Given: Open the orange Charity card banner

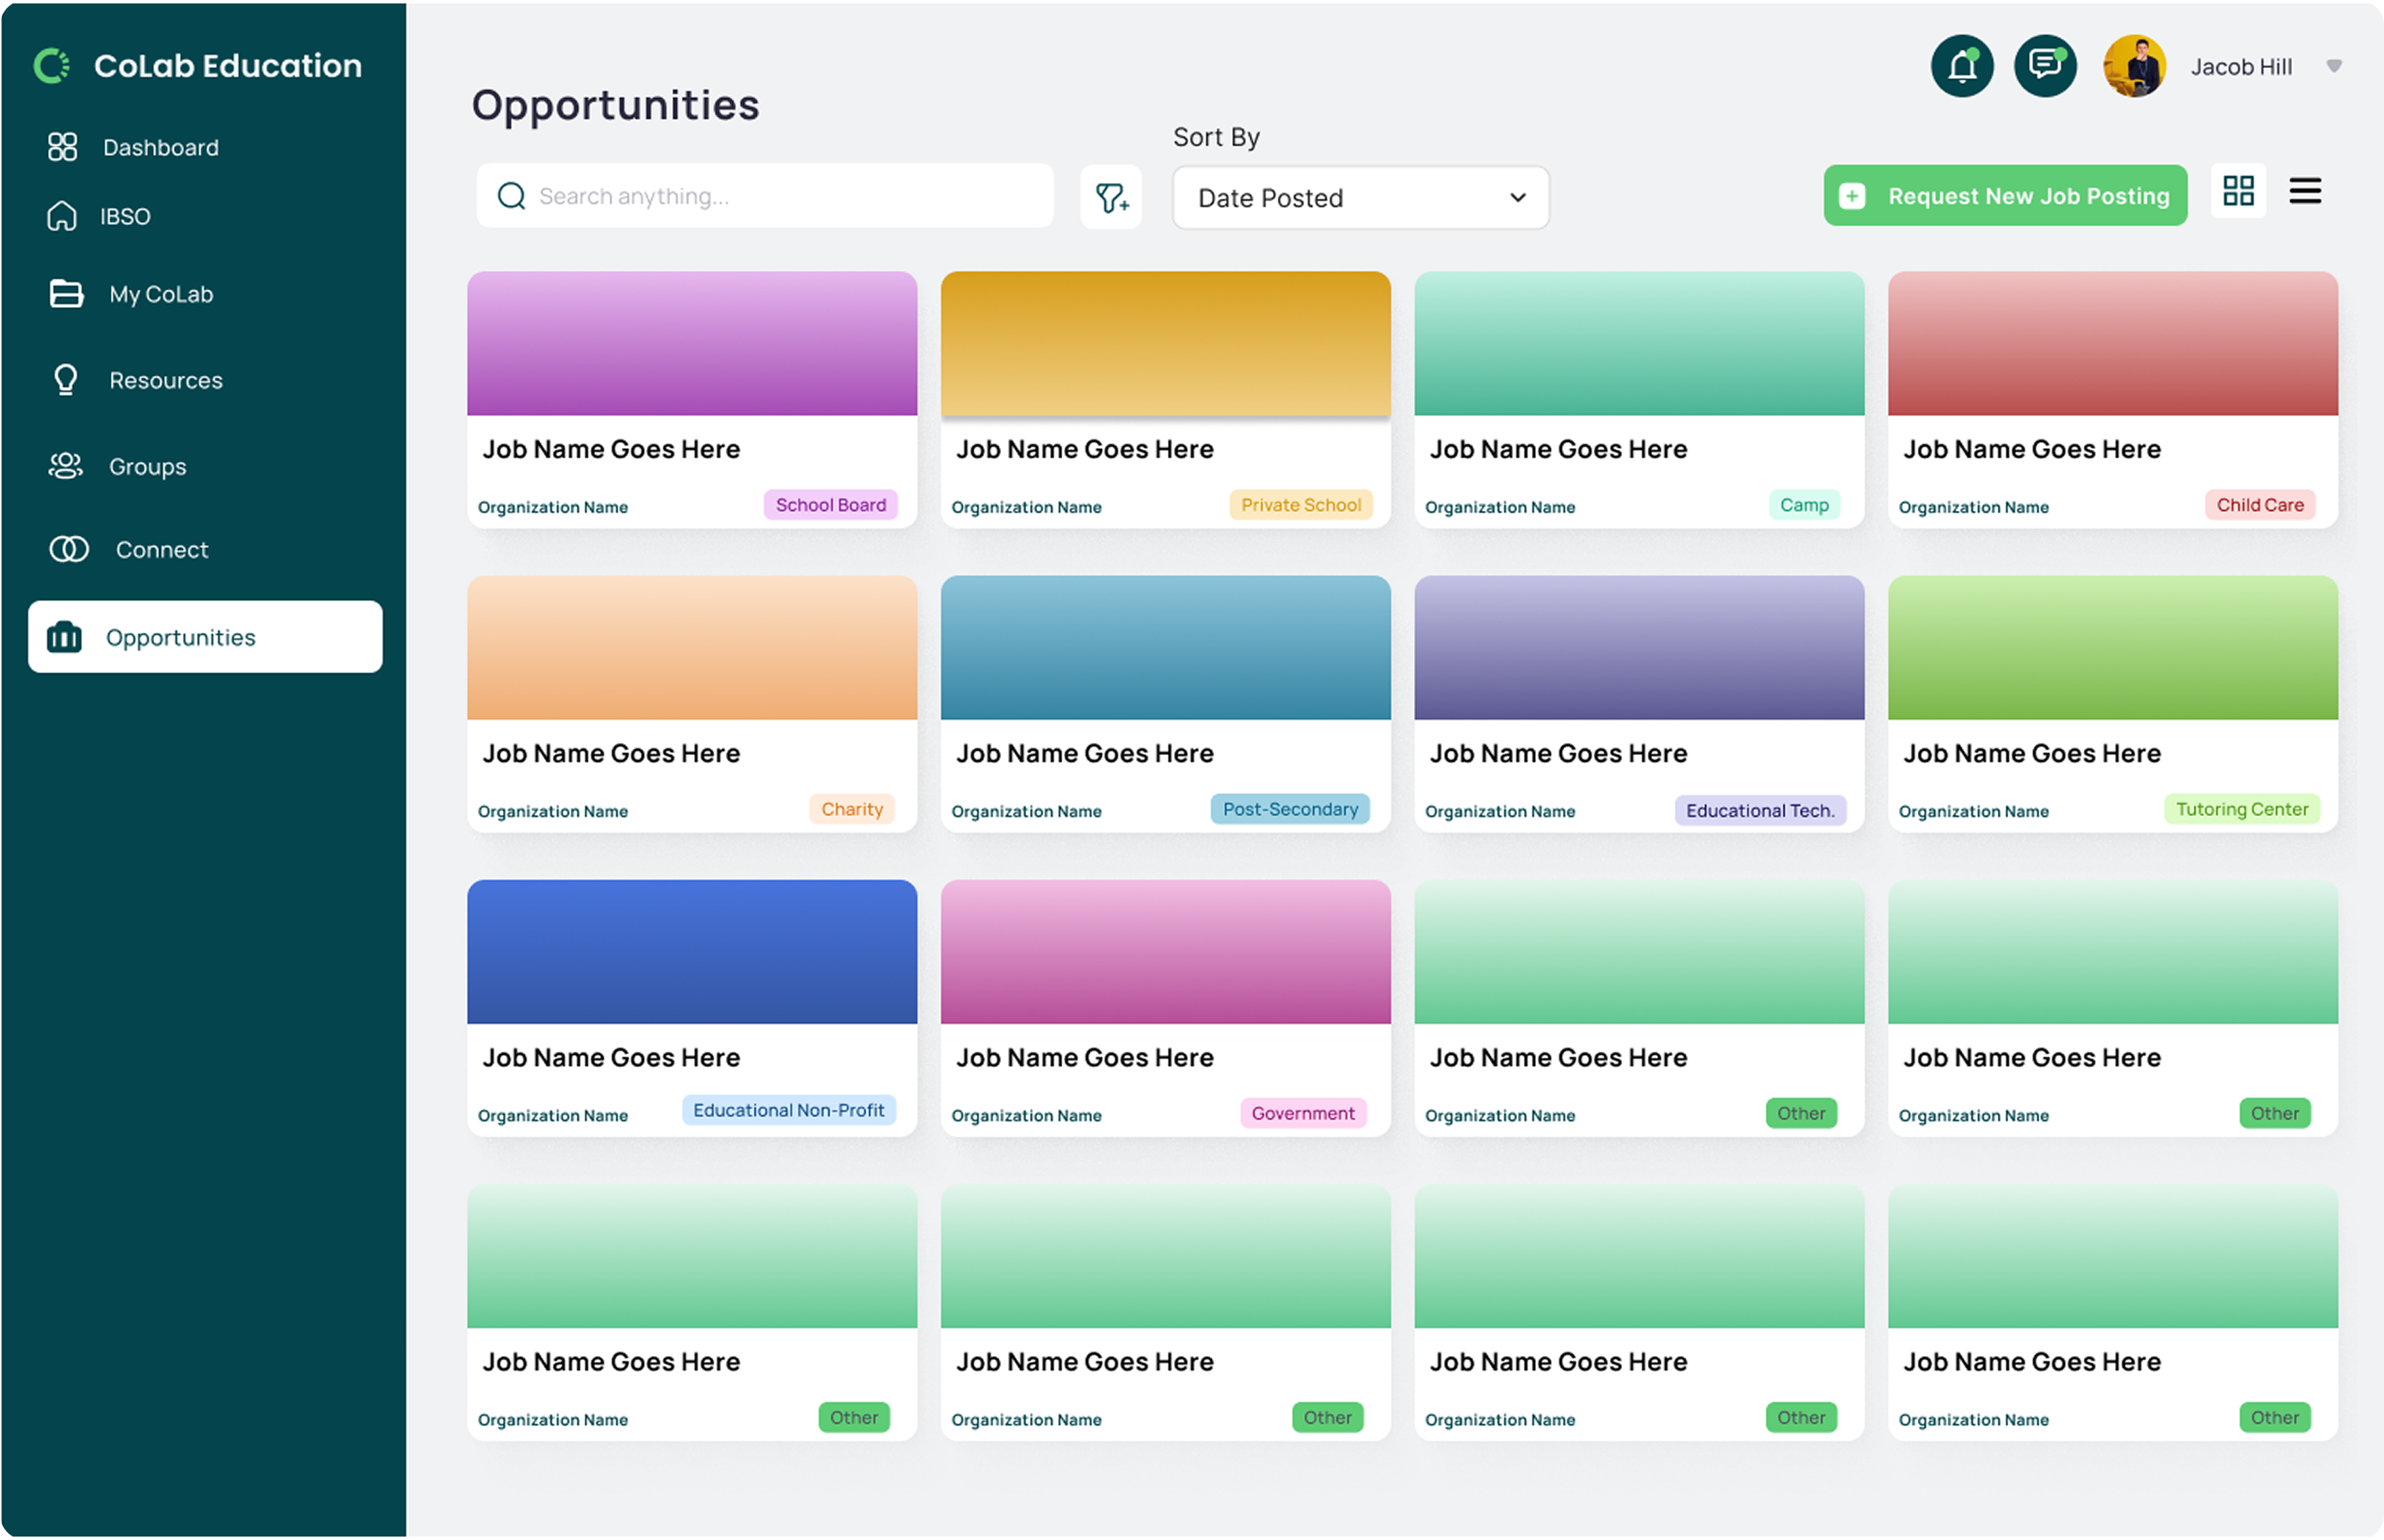Looking at the screenshot, I should (692, 647).
